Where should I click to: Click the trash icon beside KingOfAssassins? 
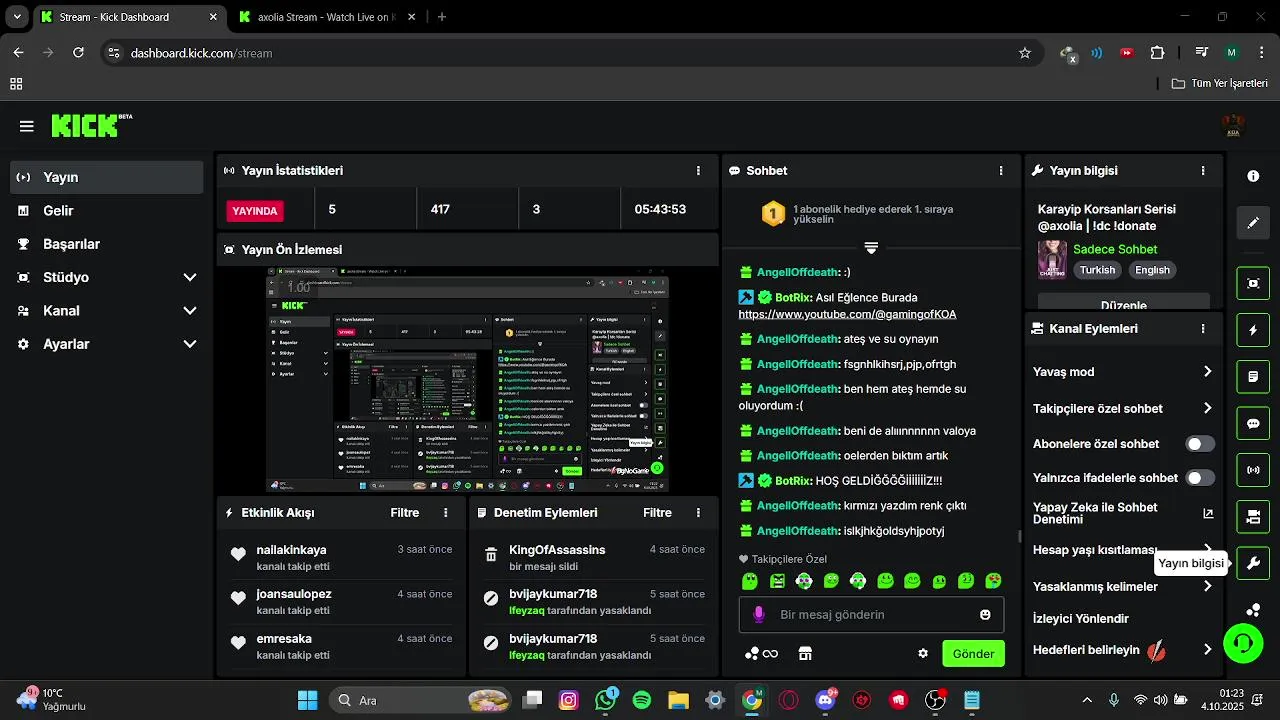[x=491, y=555]
